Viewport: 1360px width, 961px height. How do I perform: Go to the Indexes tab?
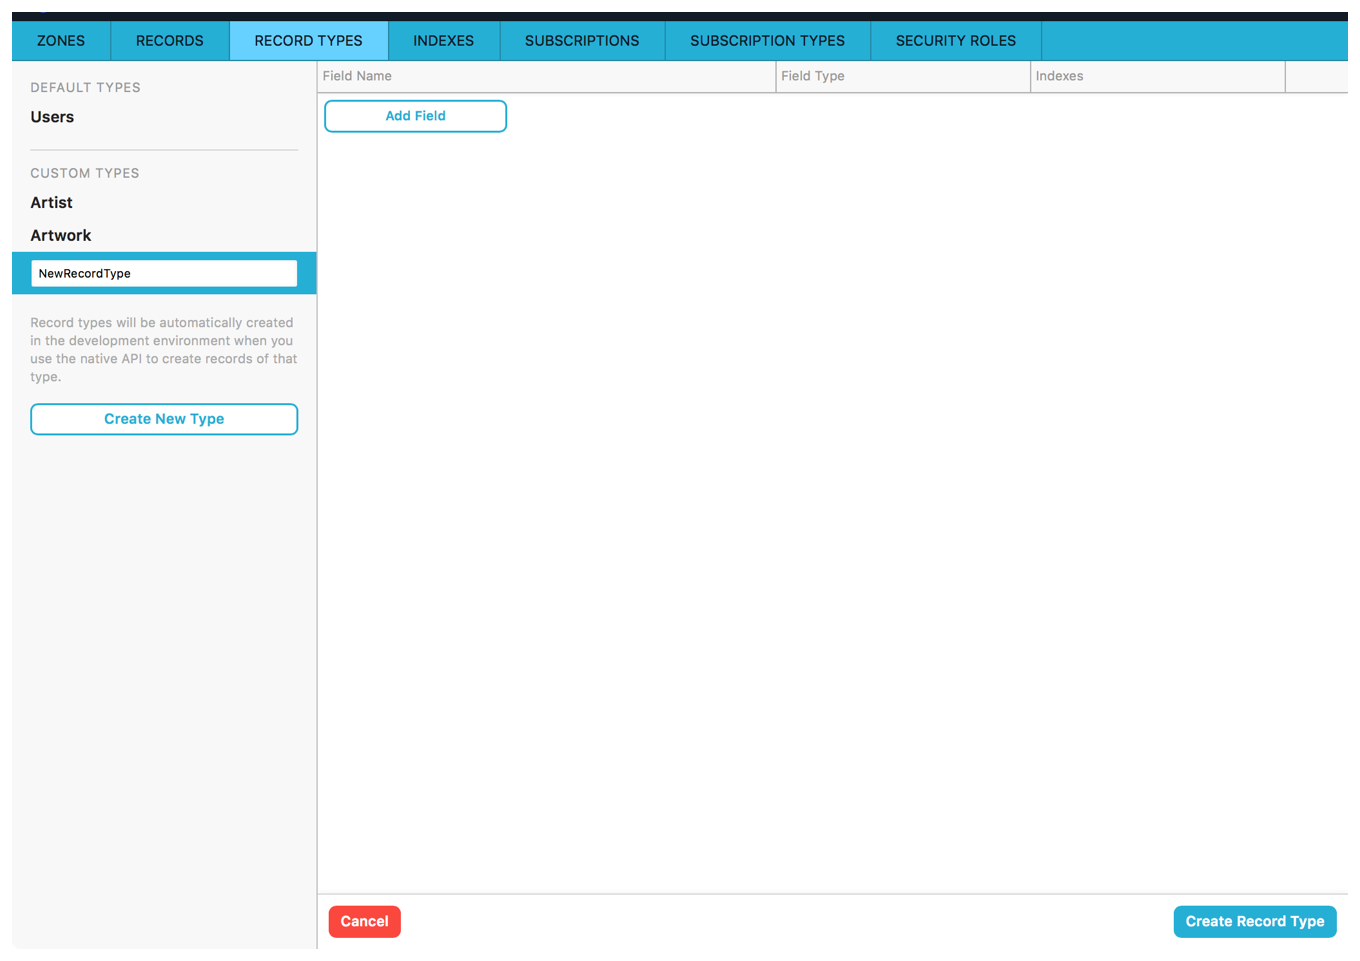(443, 41)
